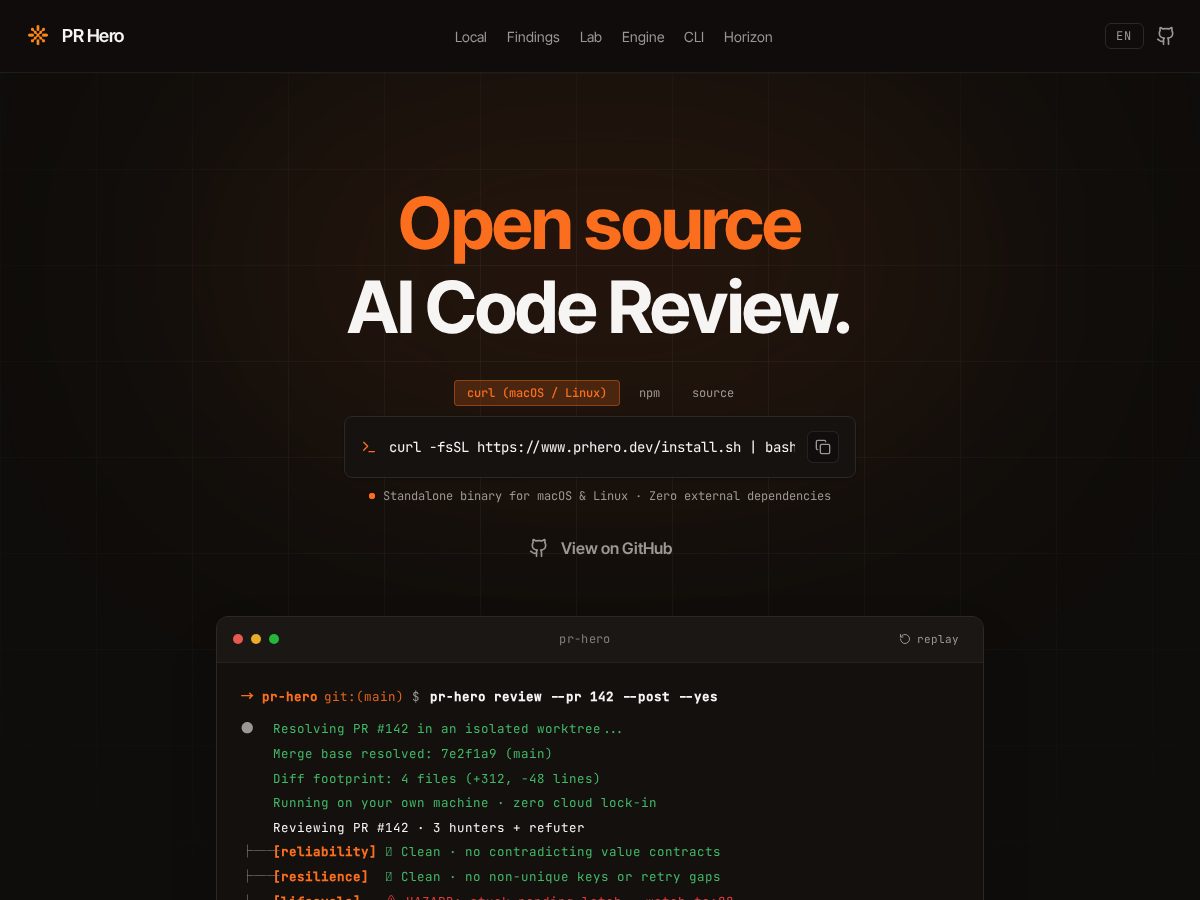Go to the Findings nav item
Viewport: 1200px width, 900px height.
click(x=533, y=37)
